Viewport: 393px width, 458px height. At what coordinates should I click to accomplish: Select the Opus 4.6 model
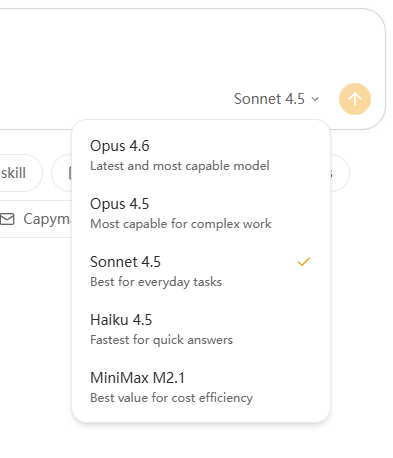pyautogui.click(x=201, y=156)
